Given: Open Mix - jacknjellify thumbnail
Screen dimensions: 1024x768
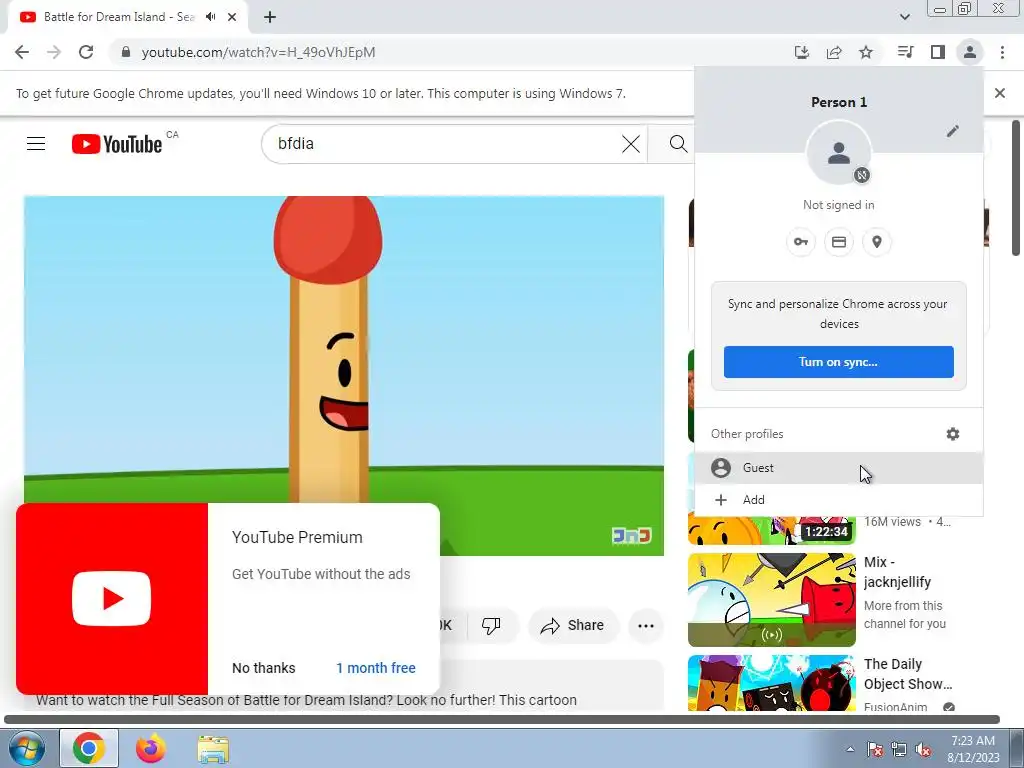Looking at the screenshot, I should tap(771, 600).
